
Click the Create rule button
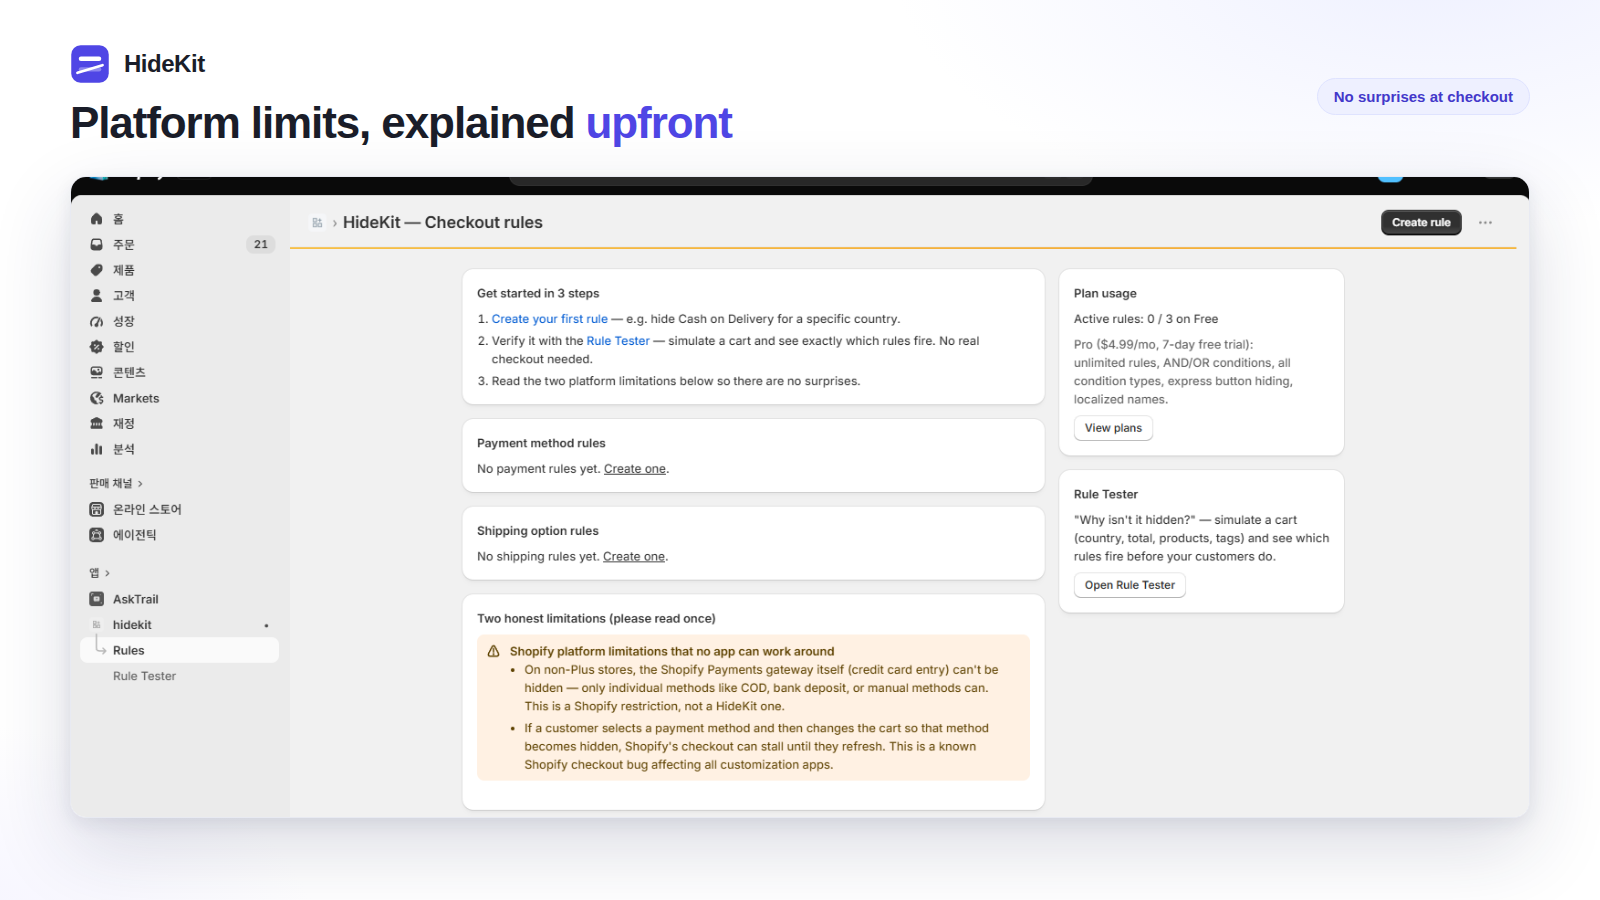(1421, 223)
